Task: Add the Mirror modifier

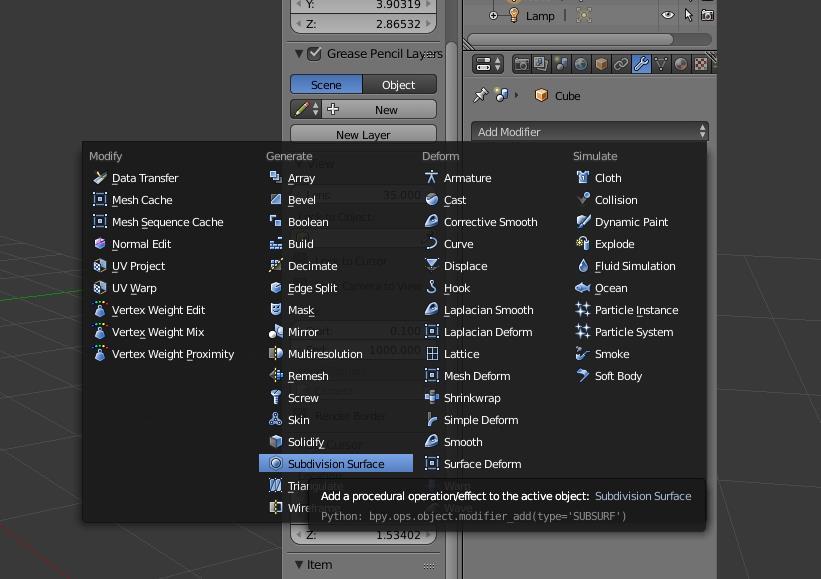Action: click(x=336, y=332)
